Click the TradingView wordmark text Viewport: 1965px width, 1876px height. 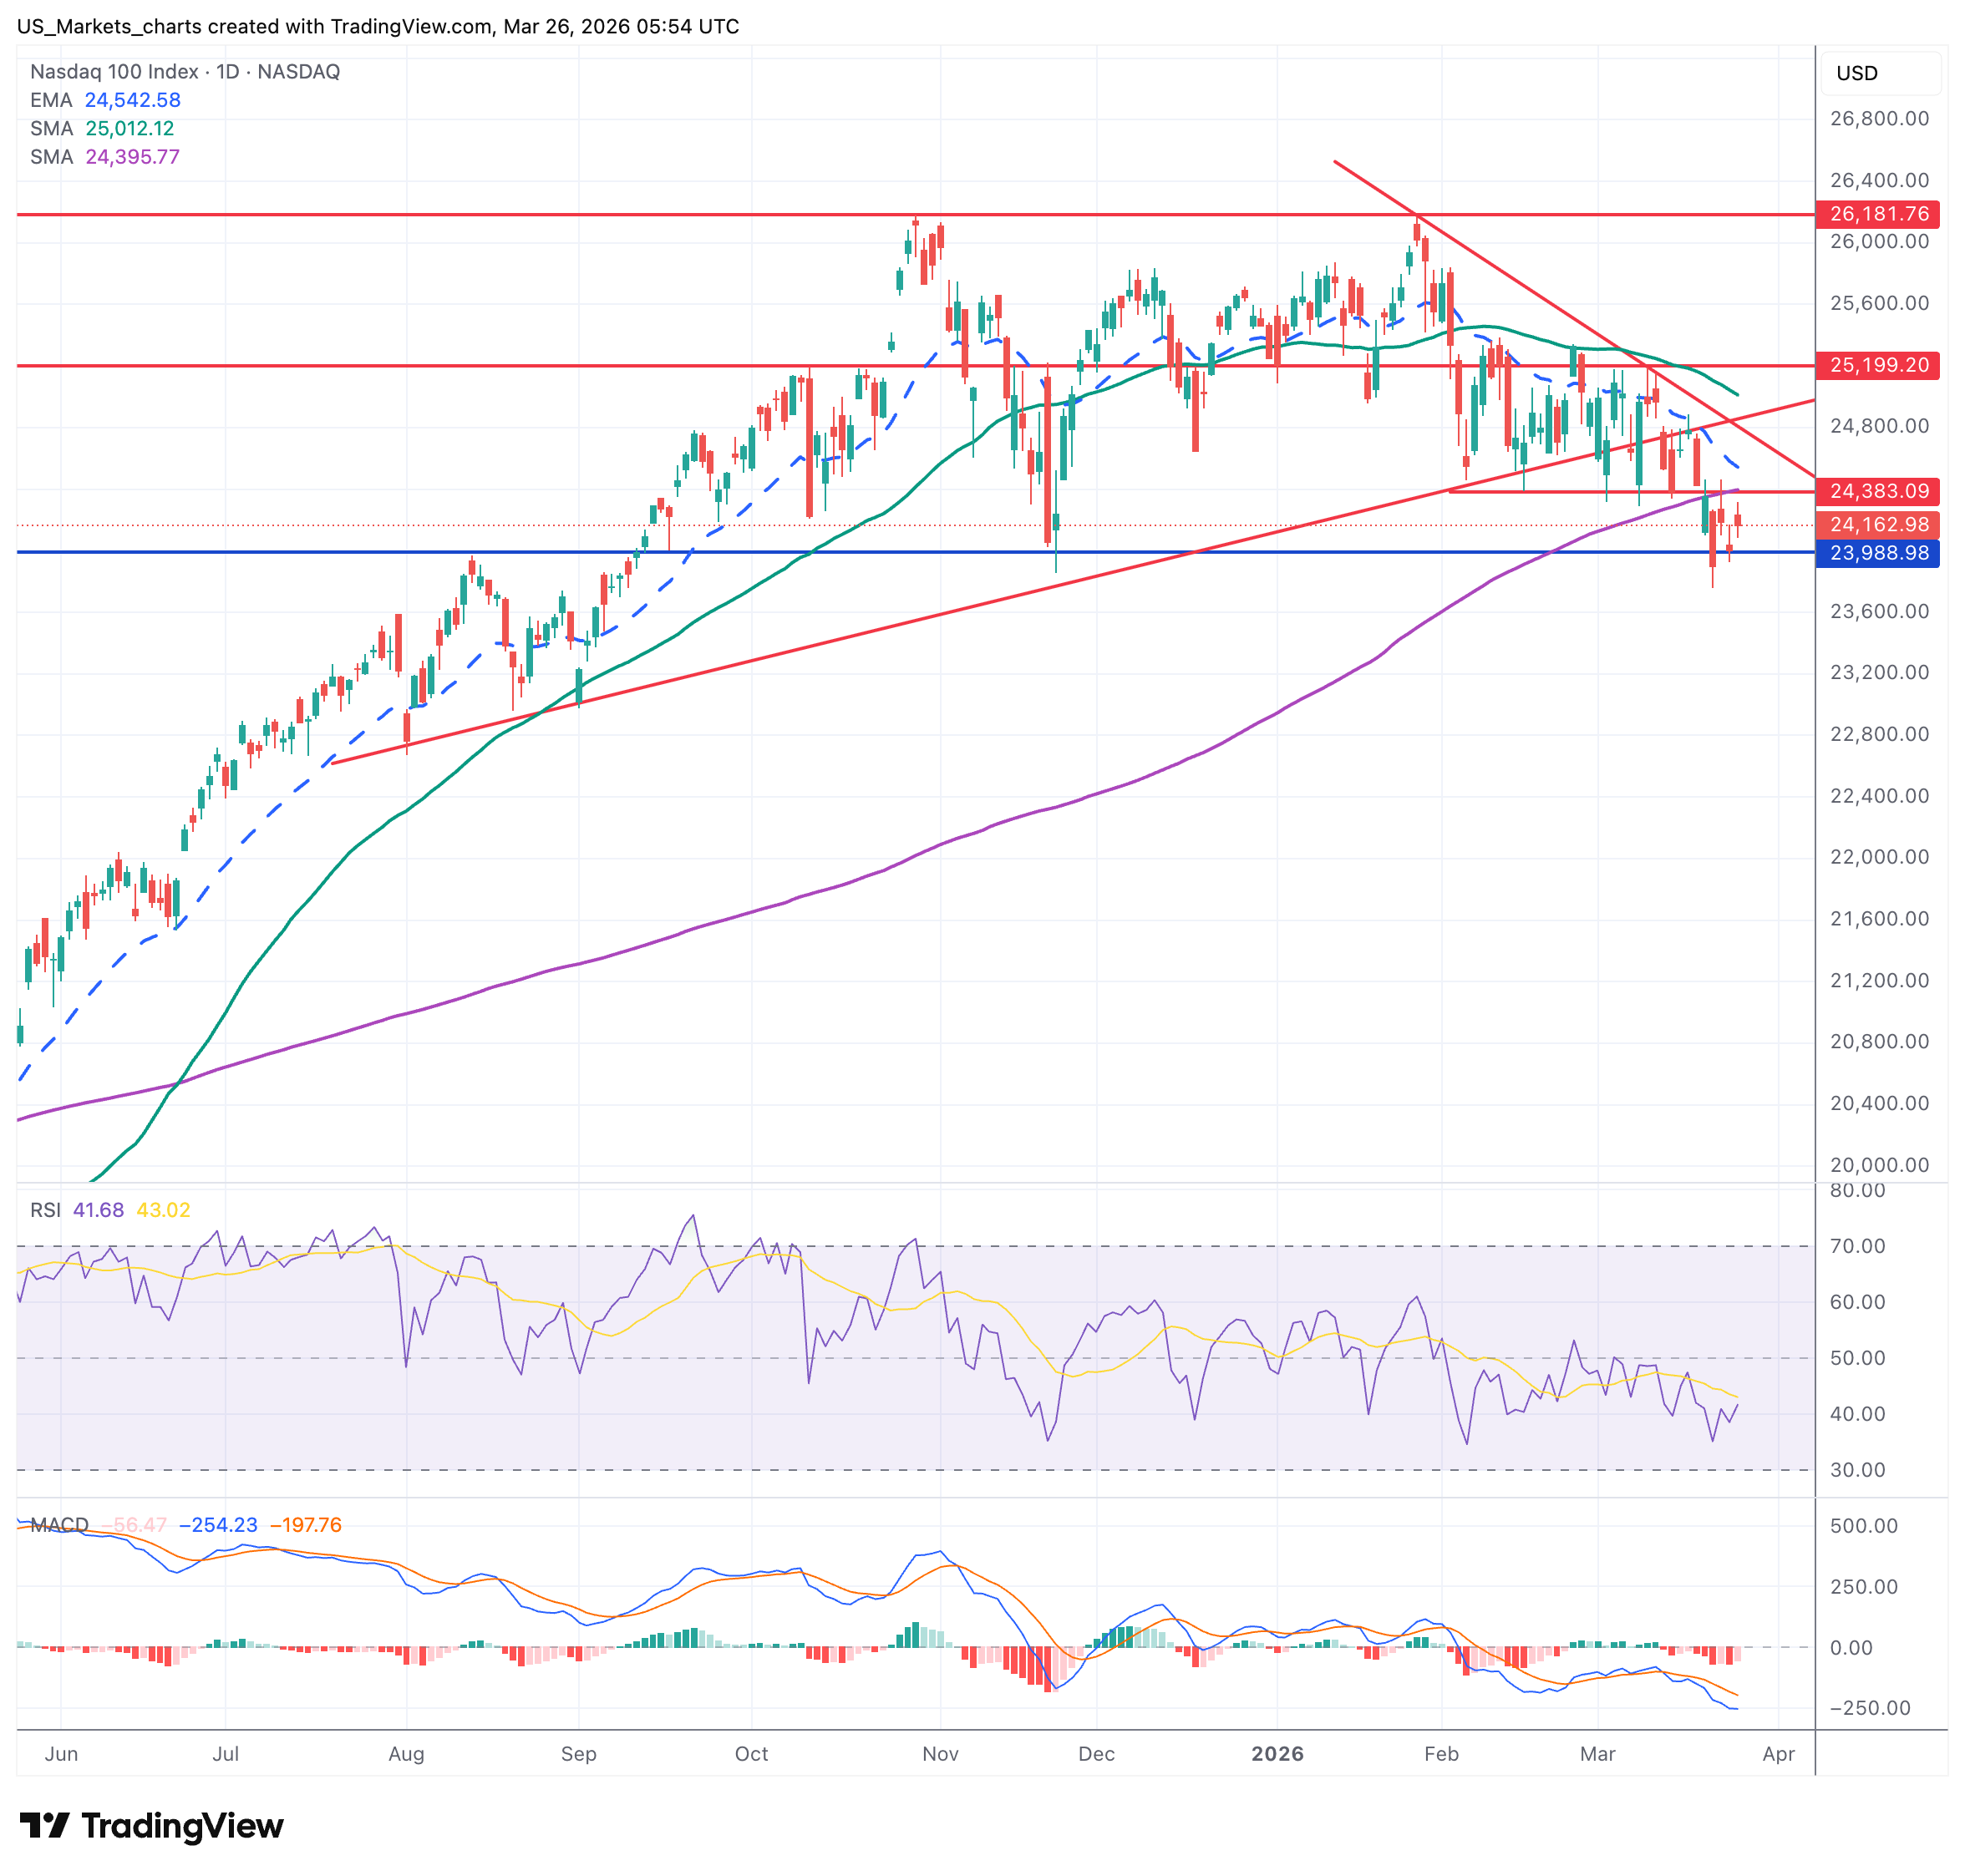(x=182, y=1825)
